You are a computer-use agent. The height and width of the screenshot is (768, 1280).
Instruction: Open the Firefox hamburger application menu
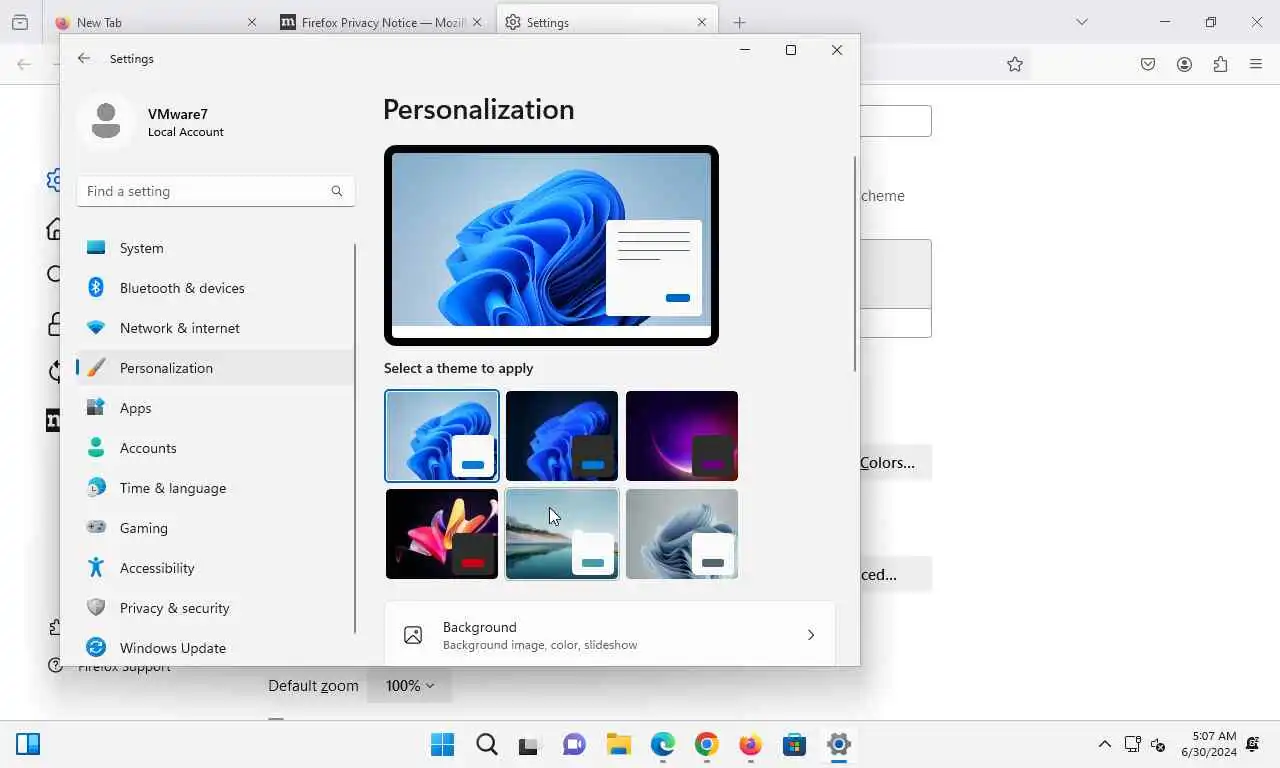1256,64
